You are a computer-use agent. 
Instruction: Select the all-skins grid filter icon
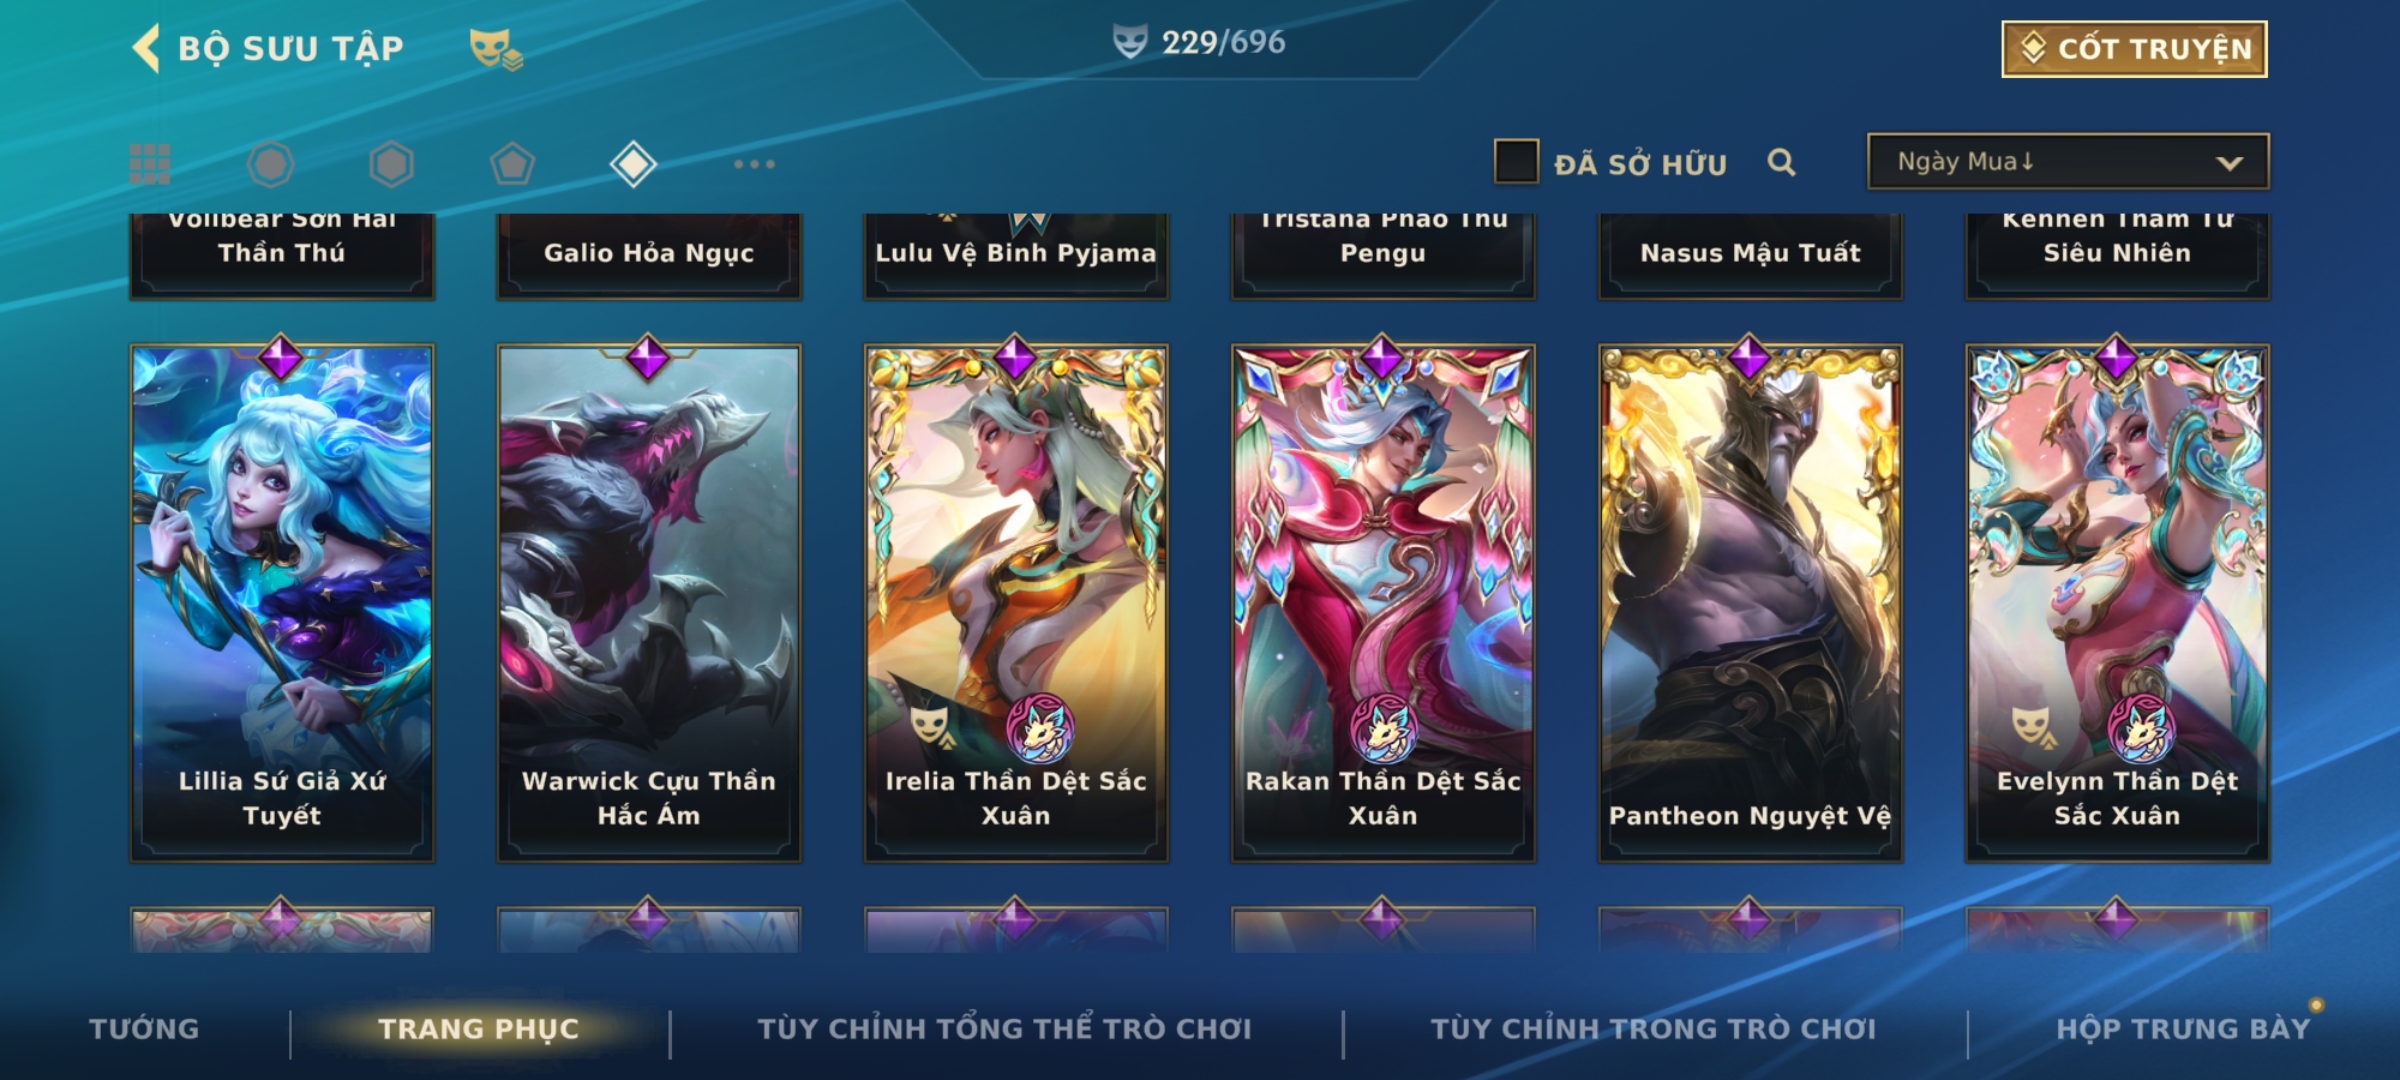coord(150,164)
